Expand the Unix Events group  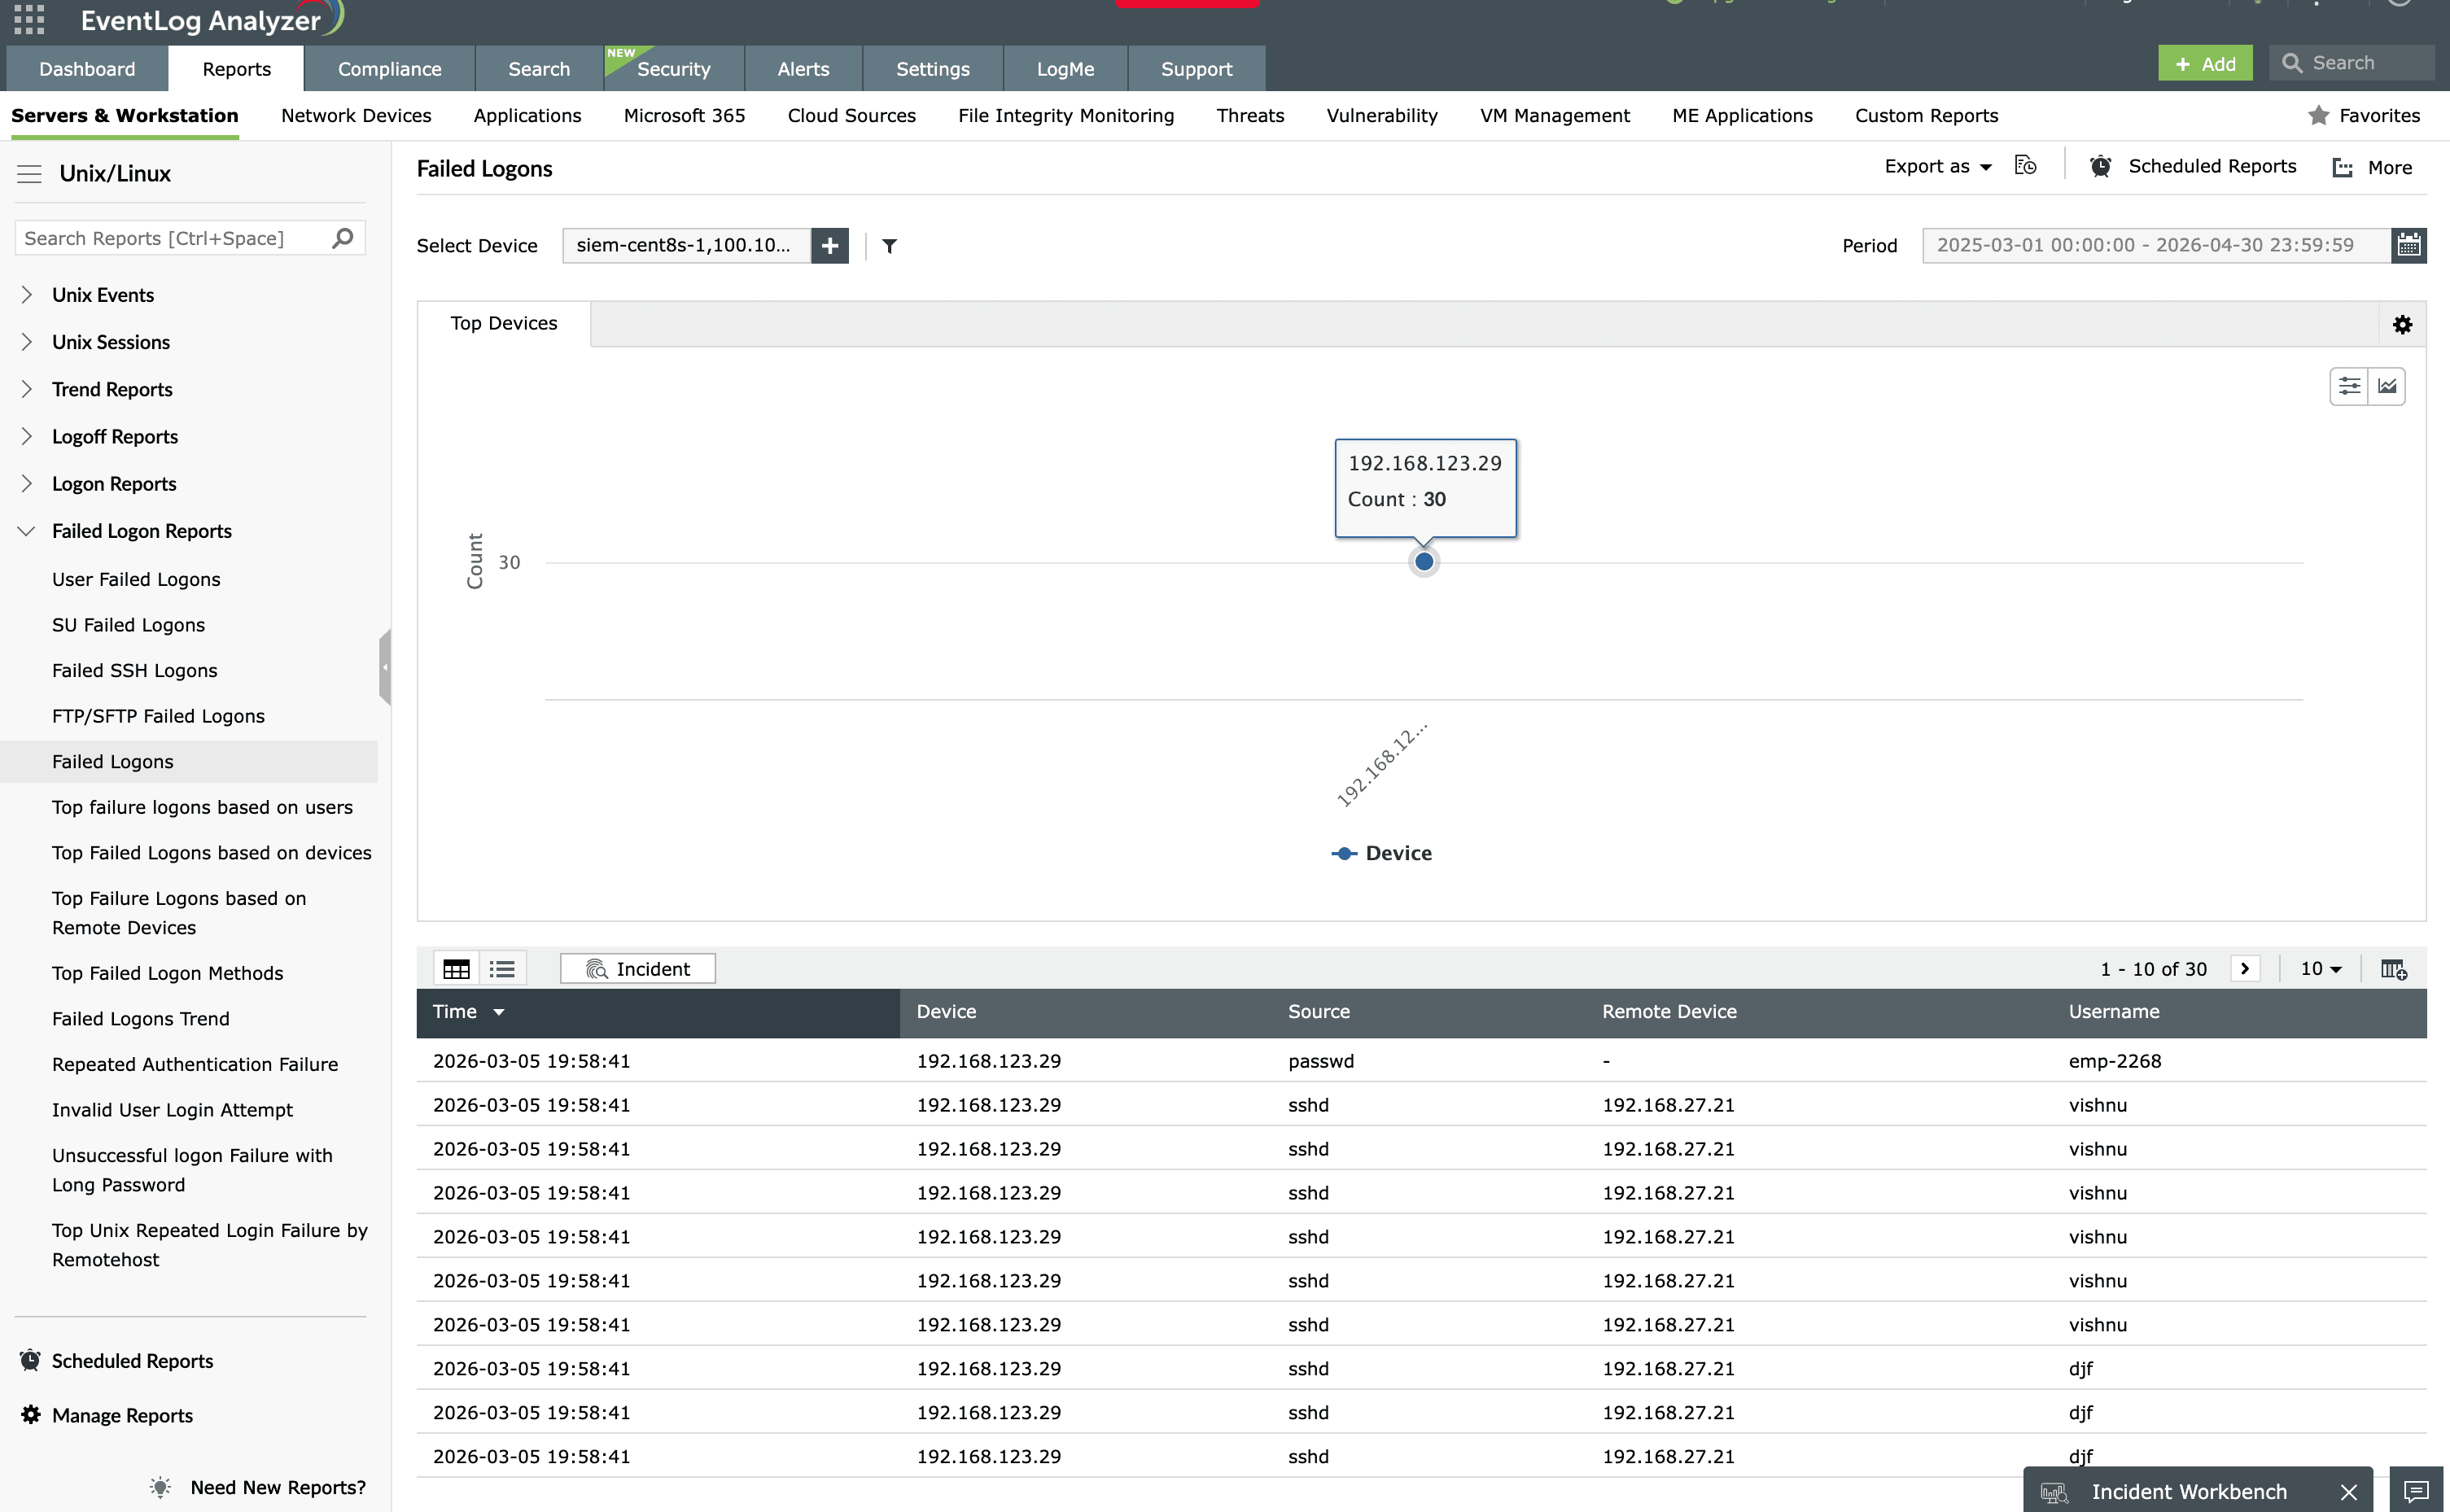[27, 295]
